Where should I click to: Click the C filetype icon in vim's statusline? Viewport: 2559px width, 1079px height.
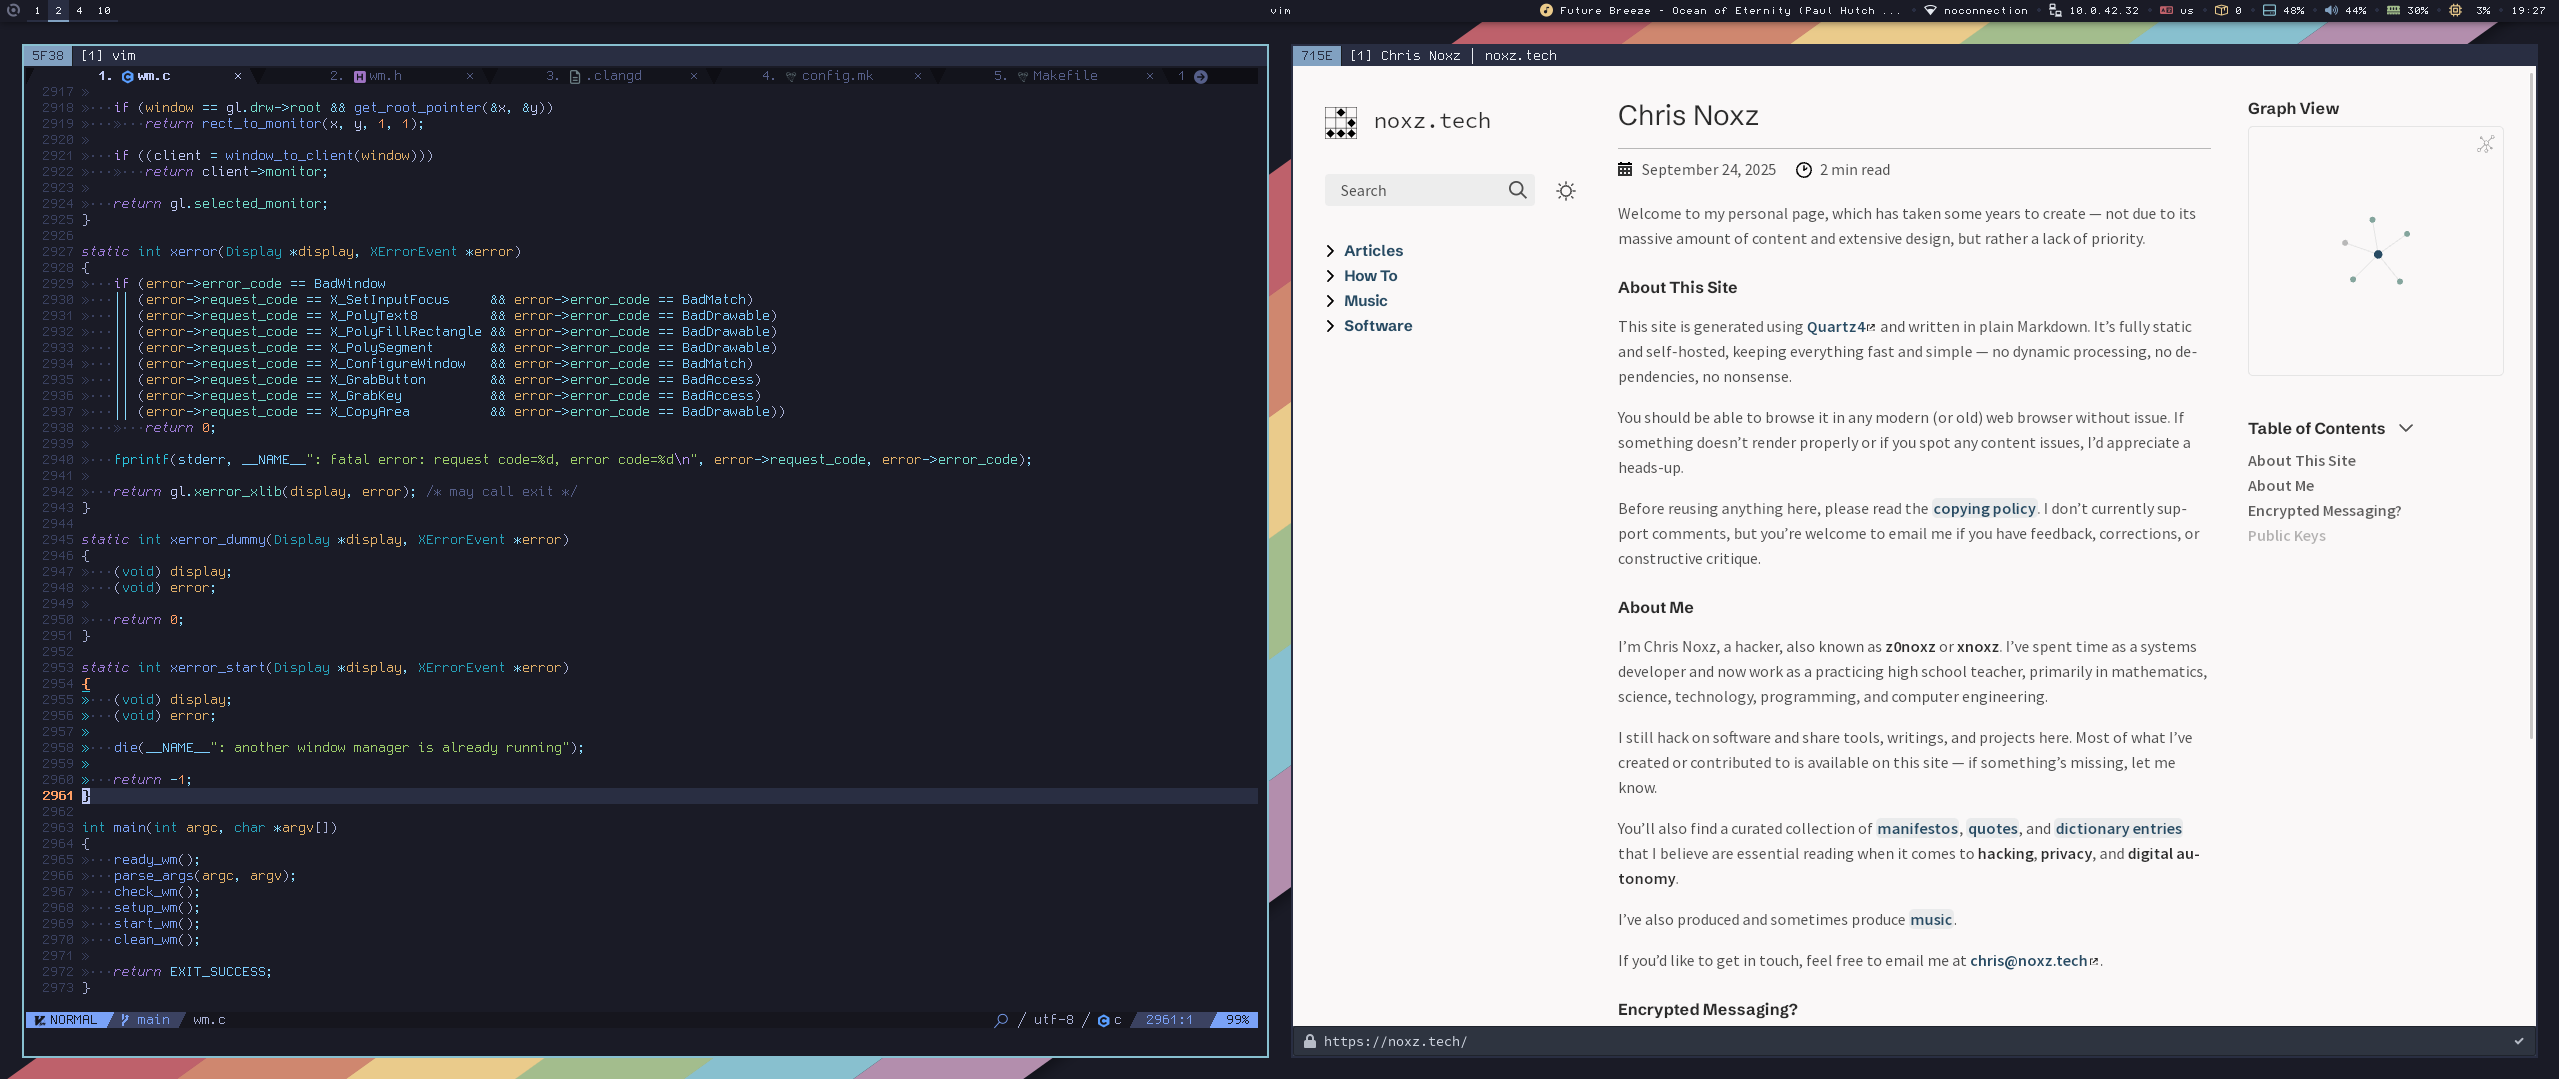click(x=1105, y=1019)
